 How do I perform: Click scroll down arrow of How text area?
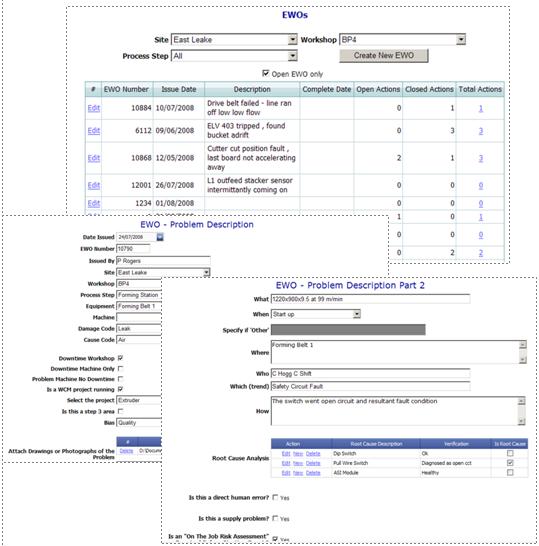click(x=521, y=421)
